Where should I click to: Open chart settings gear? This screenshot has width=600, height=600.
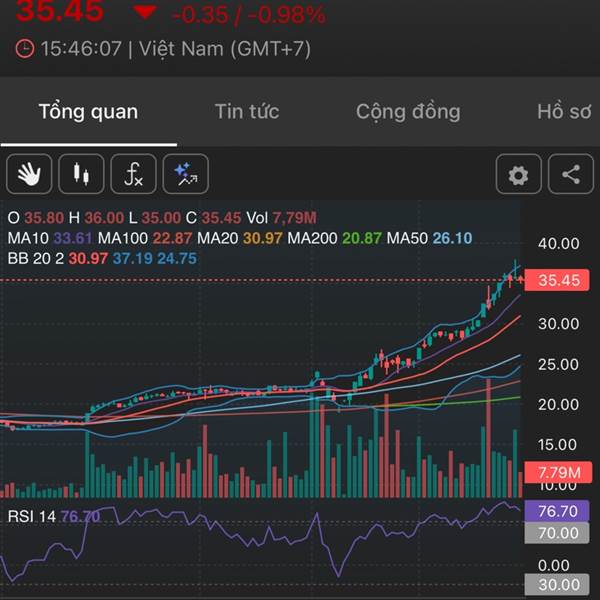pos(518,174)
